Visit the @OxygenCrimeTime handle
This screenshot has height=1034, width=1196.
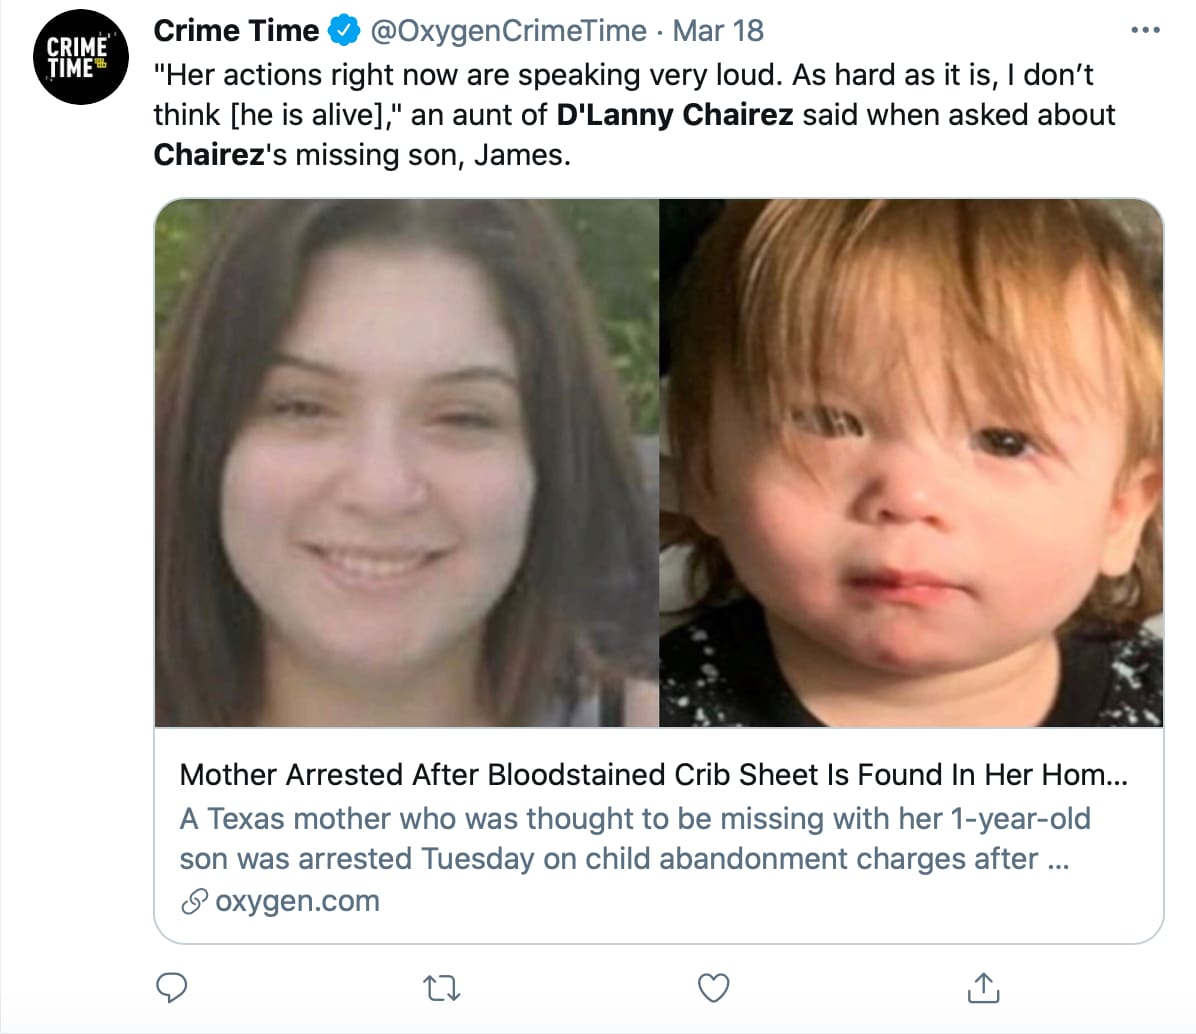click(508, 31)
